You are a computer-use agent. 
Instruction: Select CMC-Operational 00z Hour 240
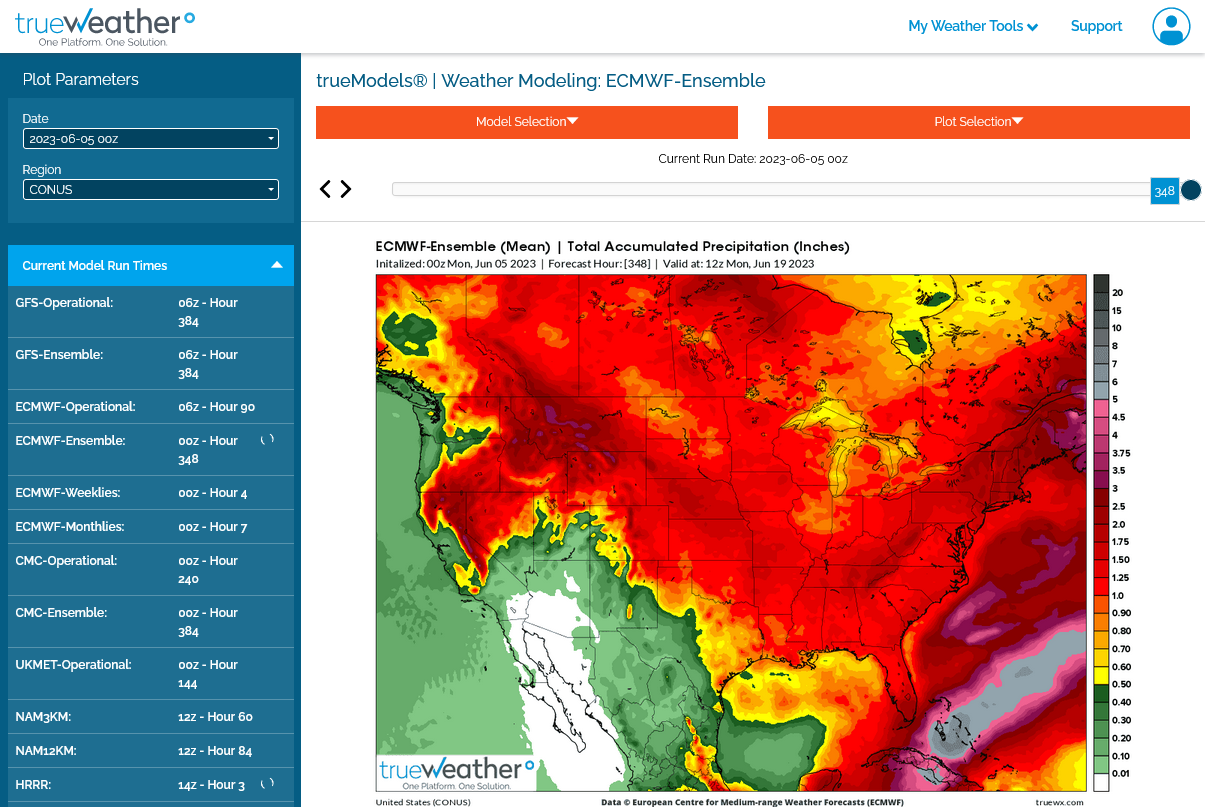(x=151, y=570)
